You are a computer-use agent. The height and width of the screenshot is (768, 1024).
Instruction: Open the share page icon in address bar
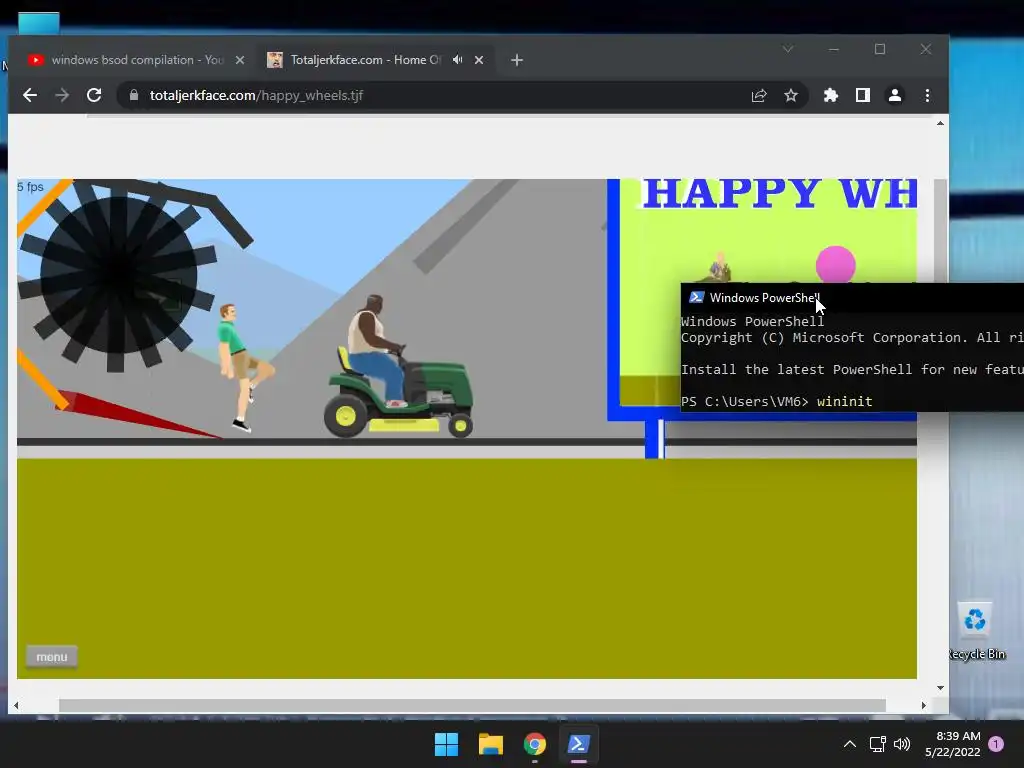(758, 96)
